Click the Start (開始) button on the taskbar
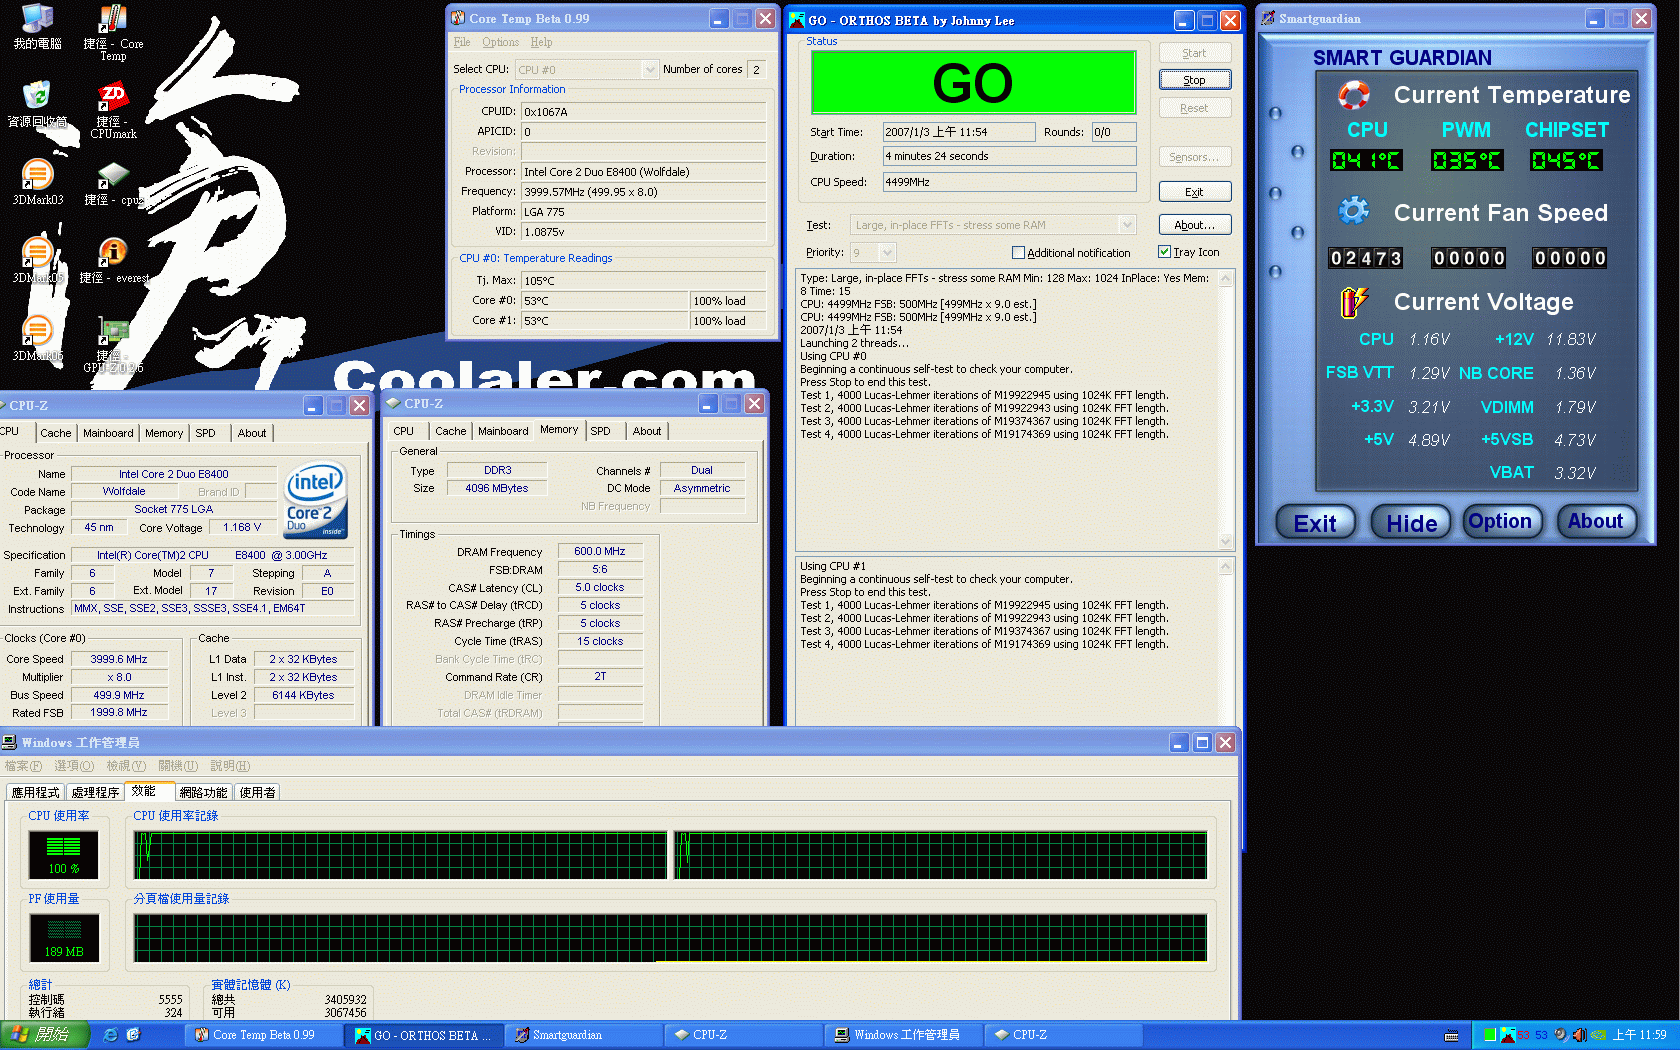 click(x=45, y=1035)
